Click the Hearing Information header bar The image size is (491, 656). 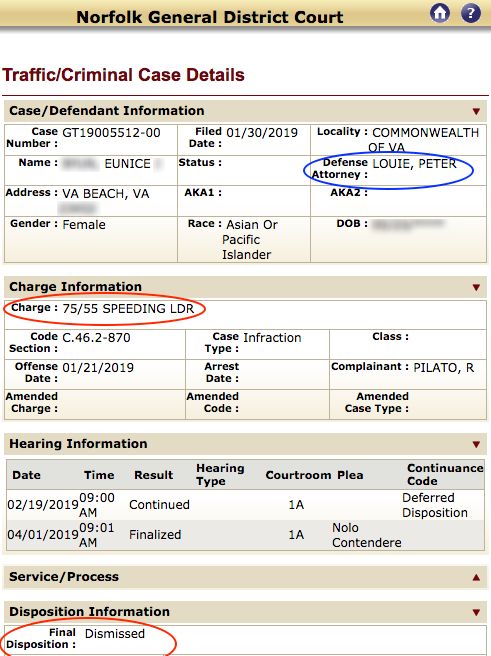(246, 444)
